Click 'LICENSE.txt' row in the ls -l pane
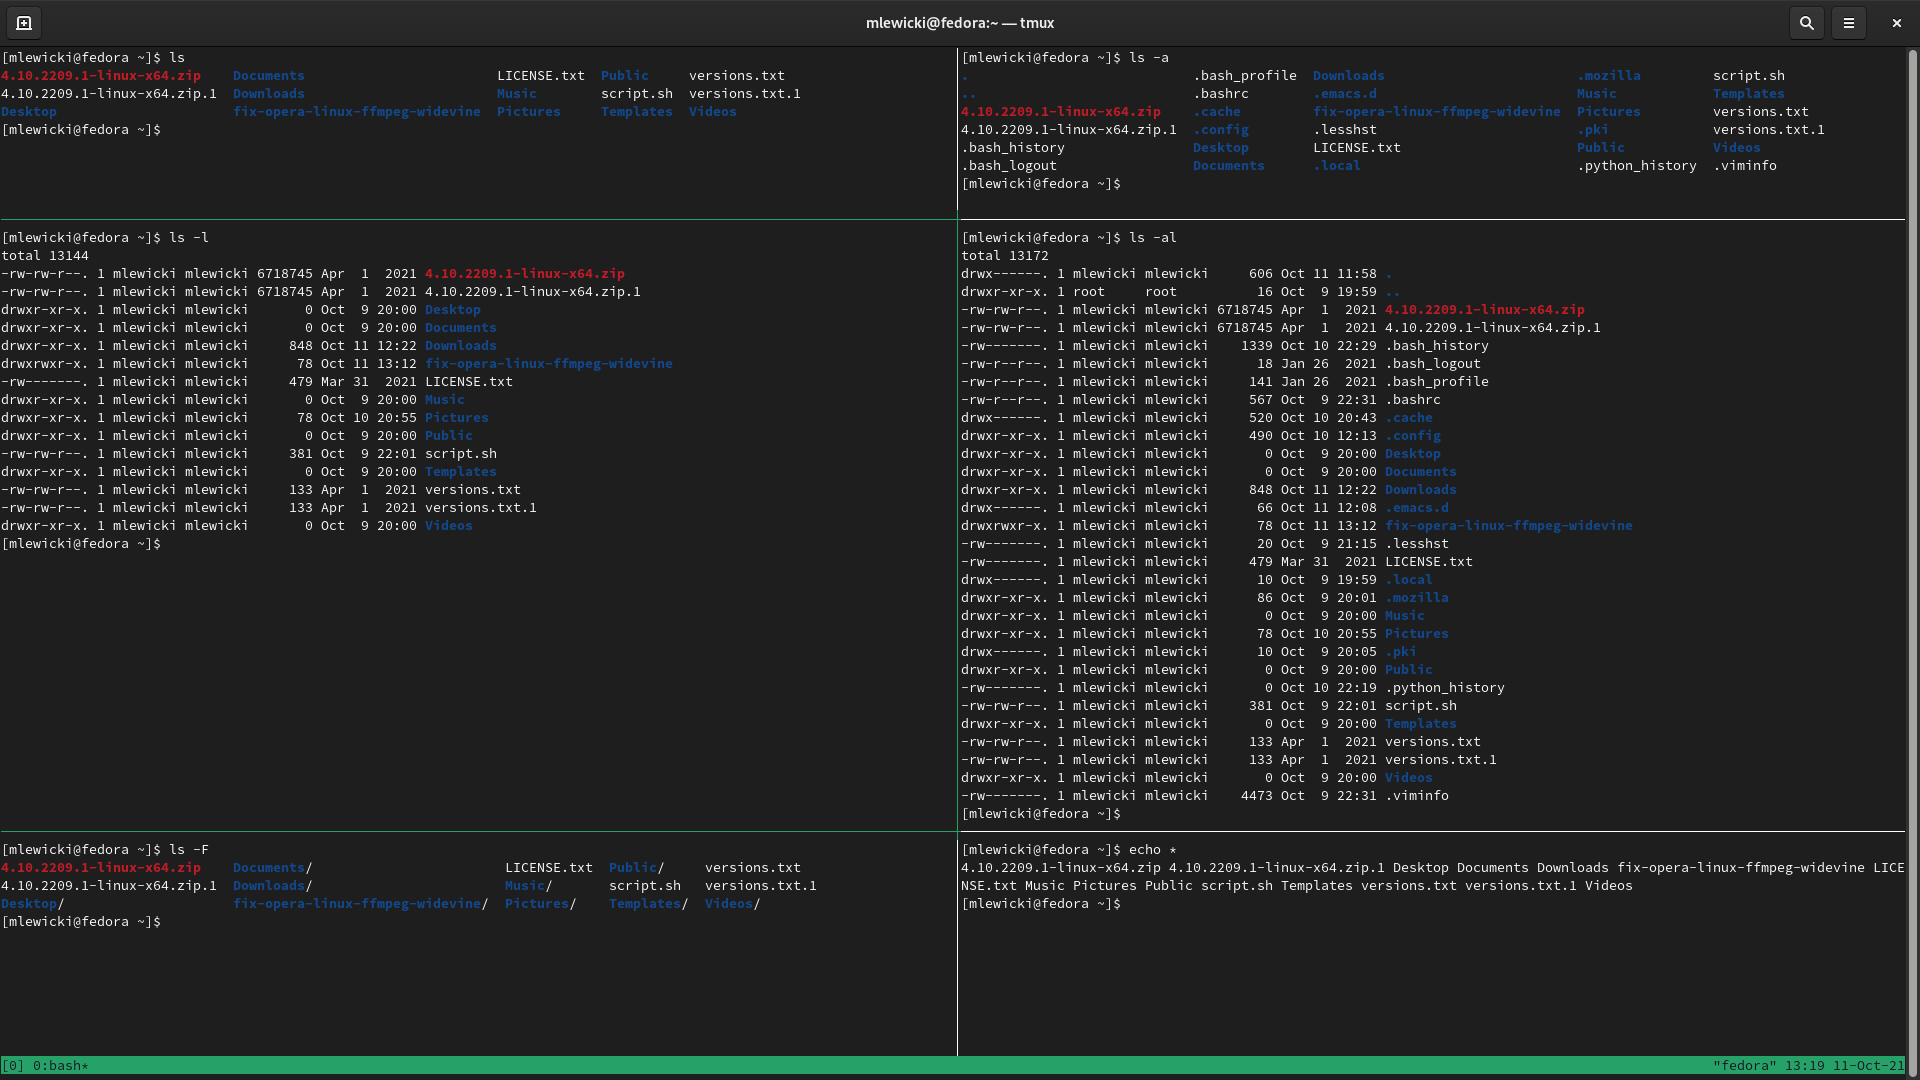This screenshot has width=1920, height=1080. pos(257,382)
